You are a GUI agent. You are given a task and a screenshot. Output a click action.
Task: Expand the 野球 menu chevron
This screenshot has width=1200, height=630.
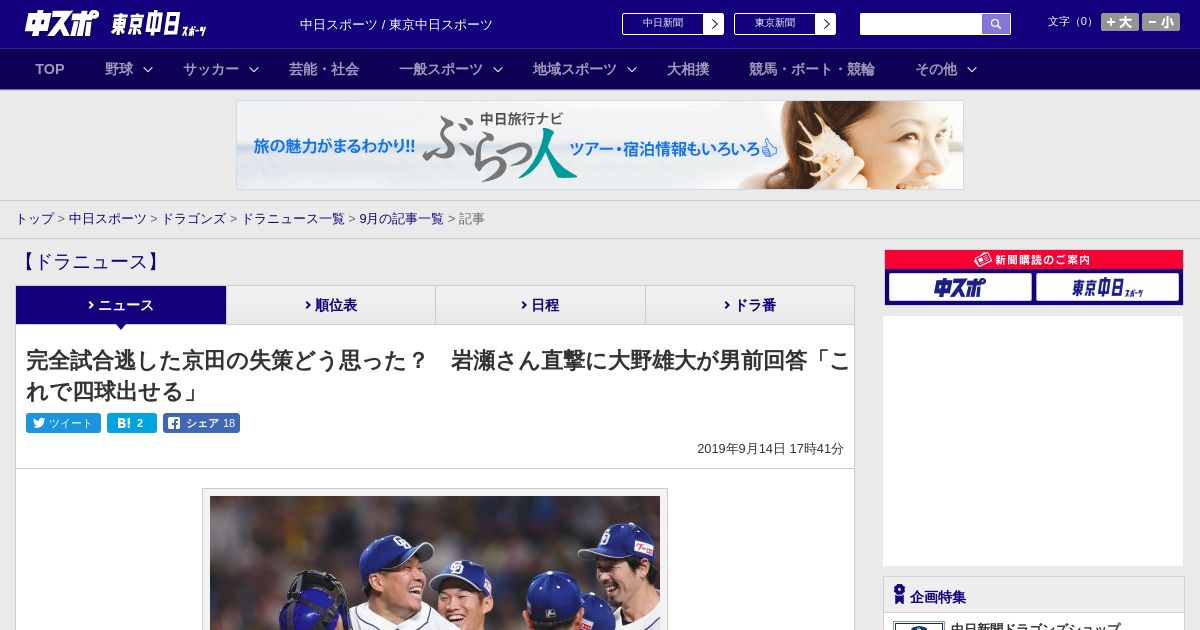pos(148,70)
